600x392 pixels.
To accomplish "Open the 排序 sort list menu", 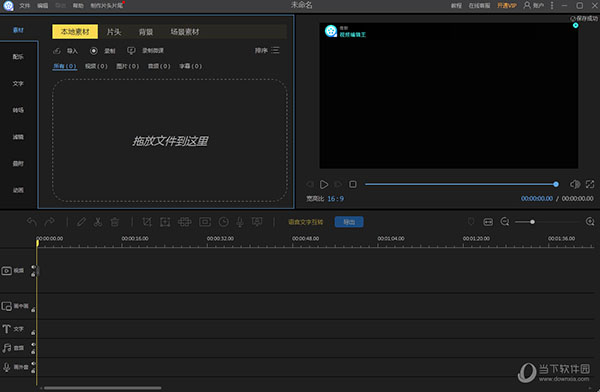I will 267,50.
